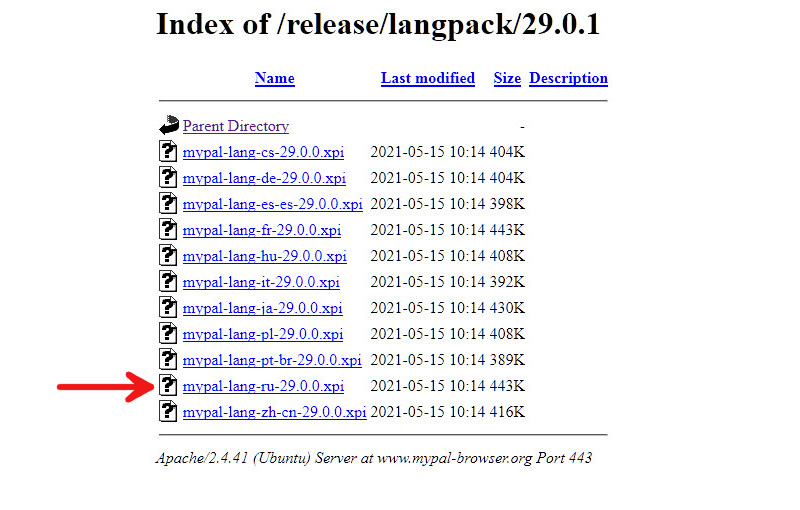The image size is (800, 510).
Task: Download the mypal-lang-it-29.0.0.xpi Italian langpack
Action: pos(261,282)
